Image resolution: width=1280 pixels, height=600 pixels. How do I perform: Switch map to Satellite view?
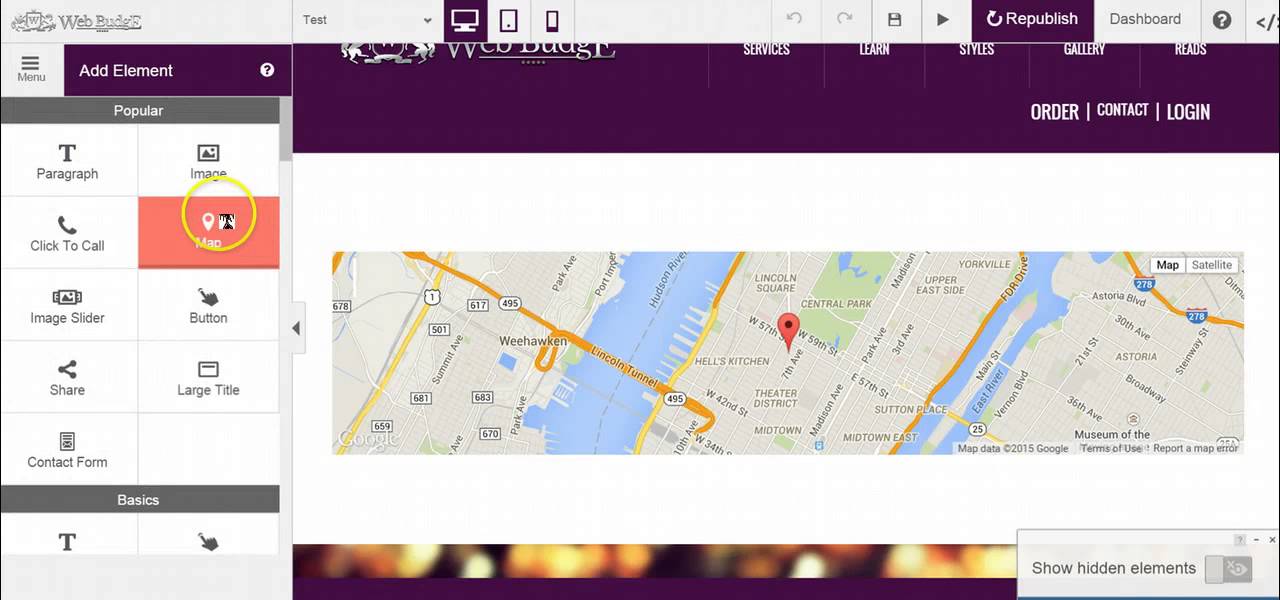coord(1212,265)
